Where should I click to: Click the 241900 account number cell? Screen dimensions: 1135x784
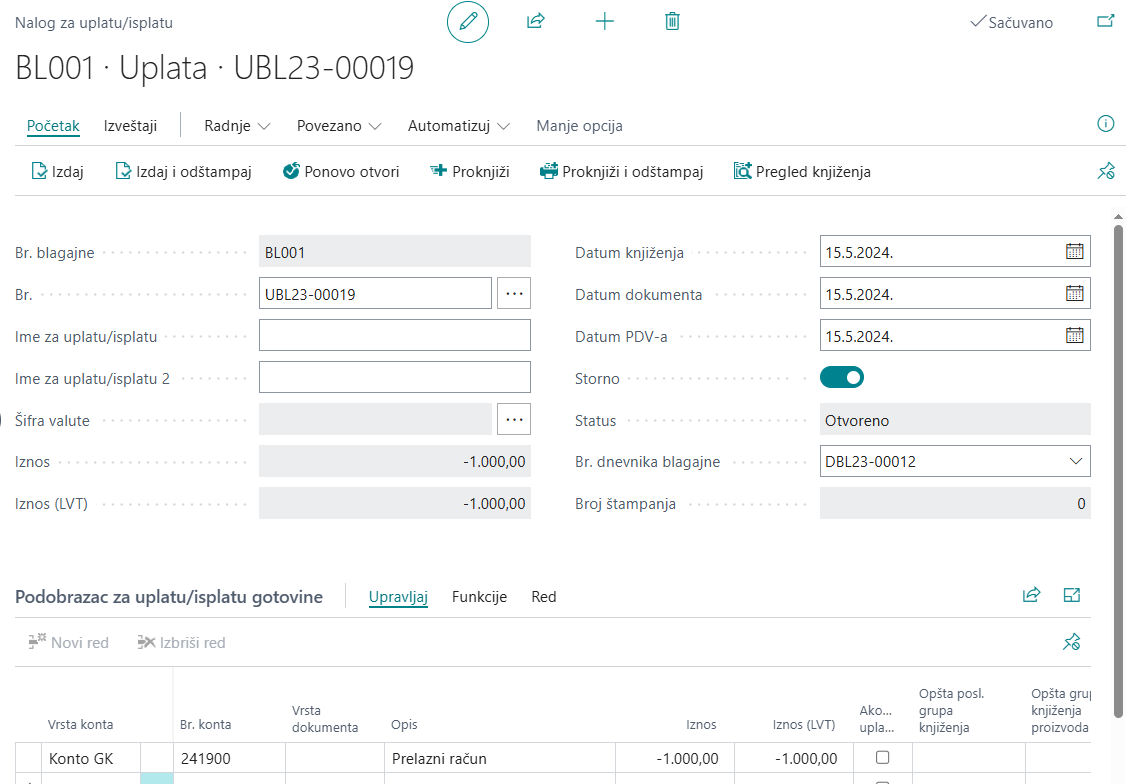coord(229,759)
